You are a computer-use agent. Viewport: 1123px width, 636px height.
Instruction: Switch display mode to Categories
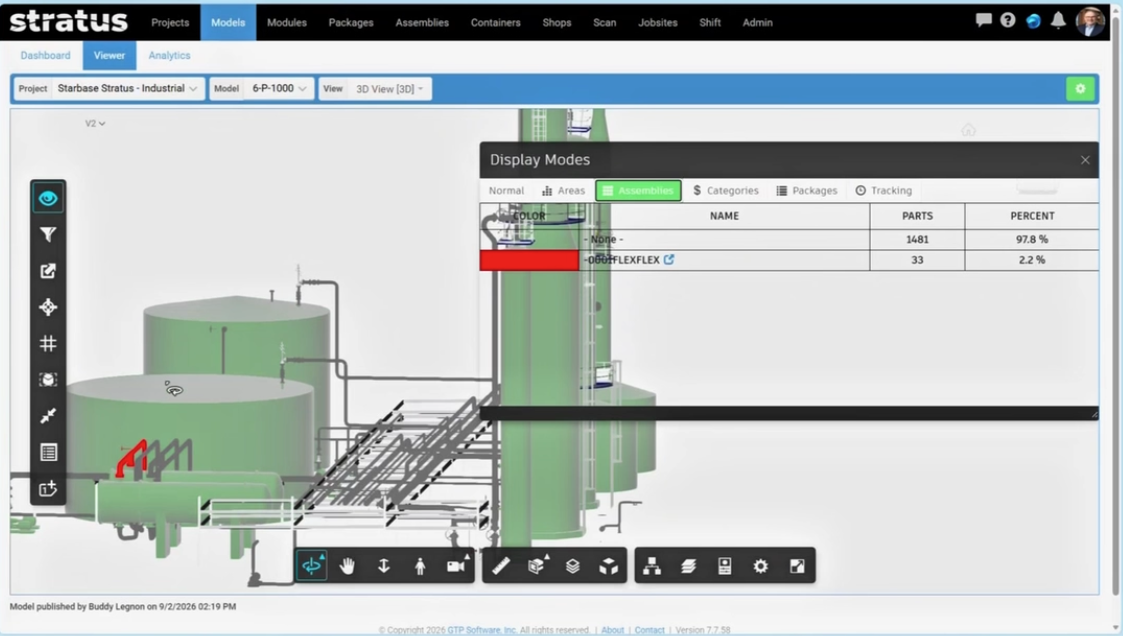click(x=726, y=191)
